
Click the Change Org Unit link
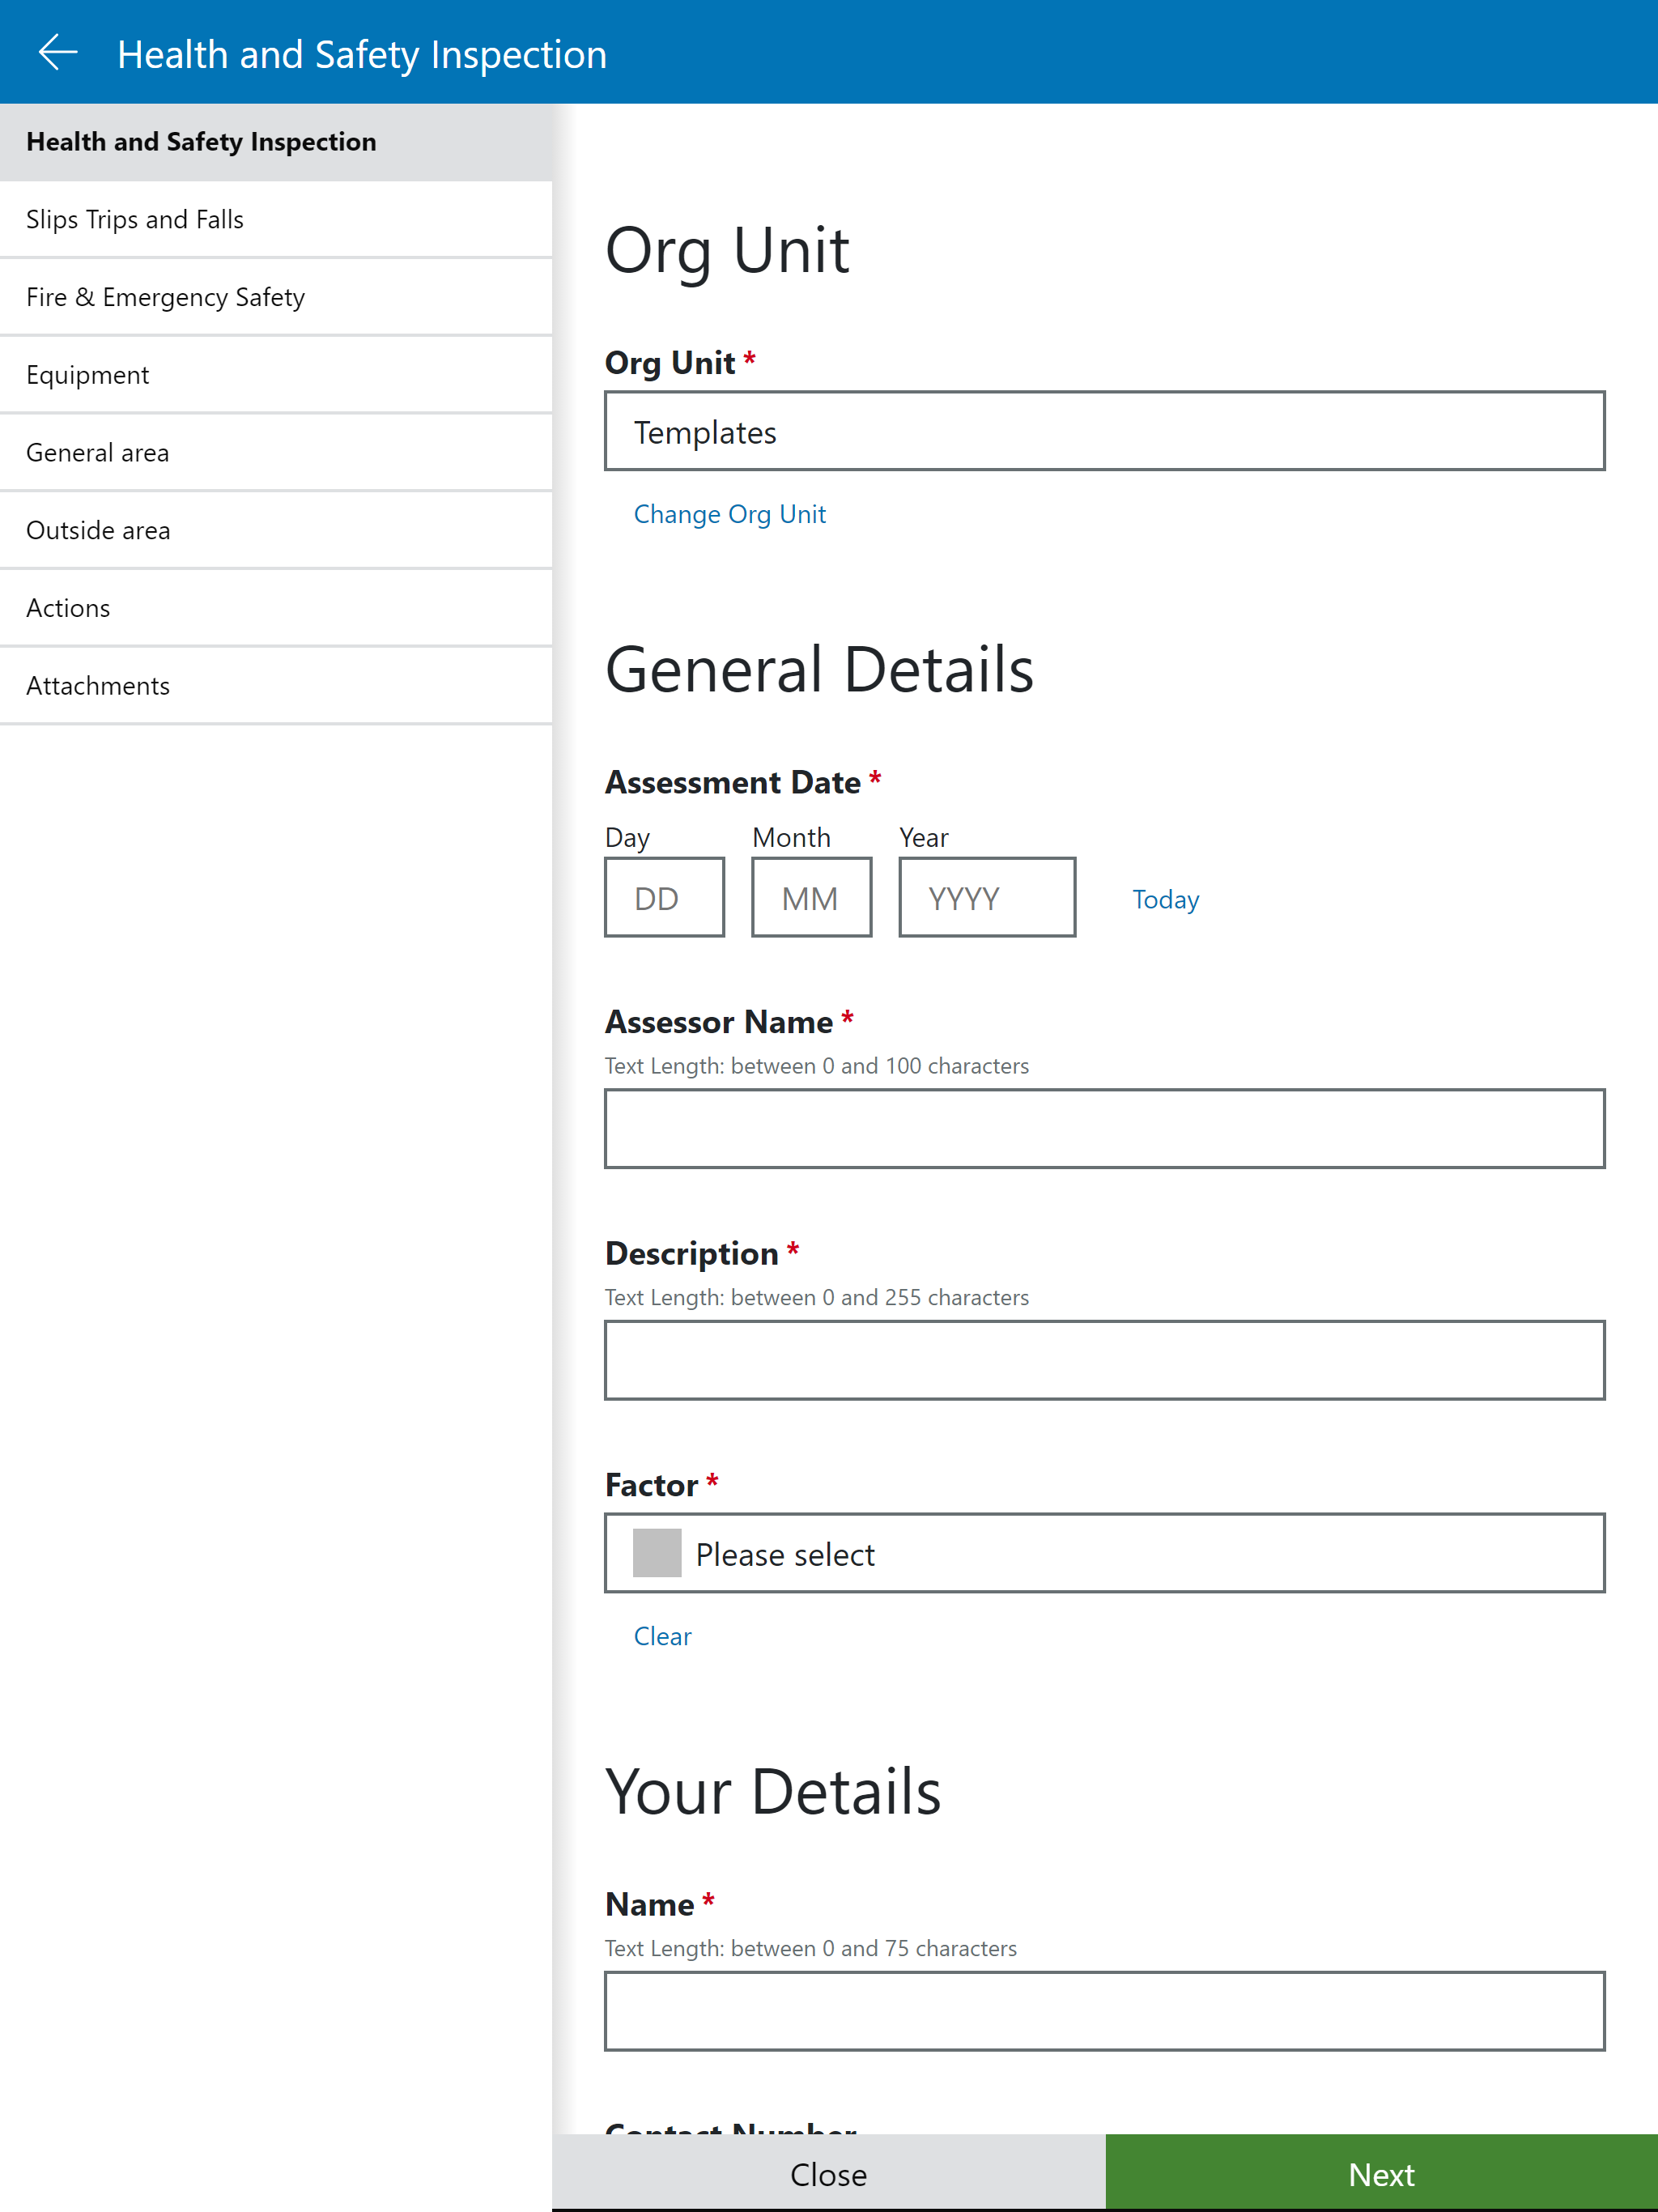pyautogui.click(x=729, y=514)
